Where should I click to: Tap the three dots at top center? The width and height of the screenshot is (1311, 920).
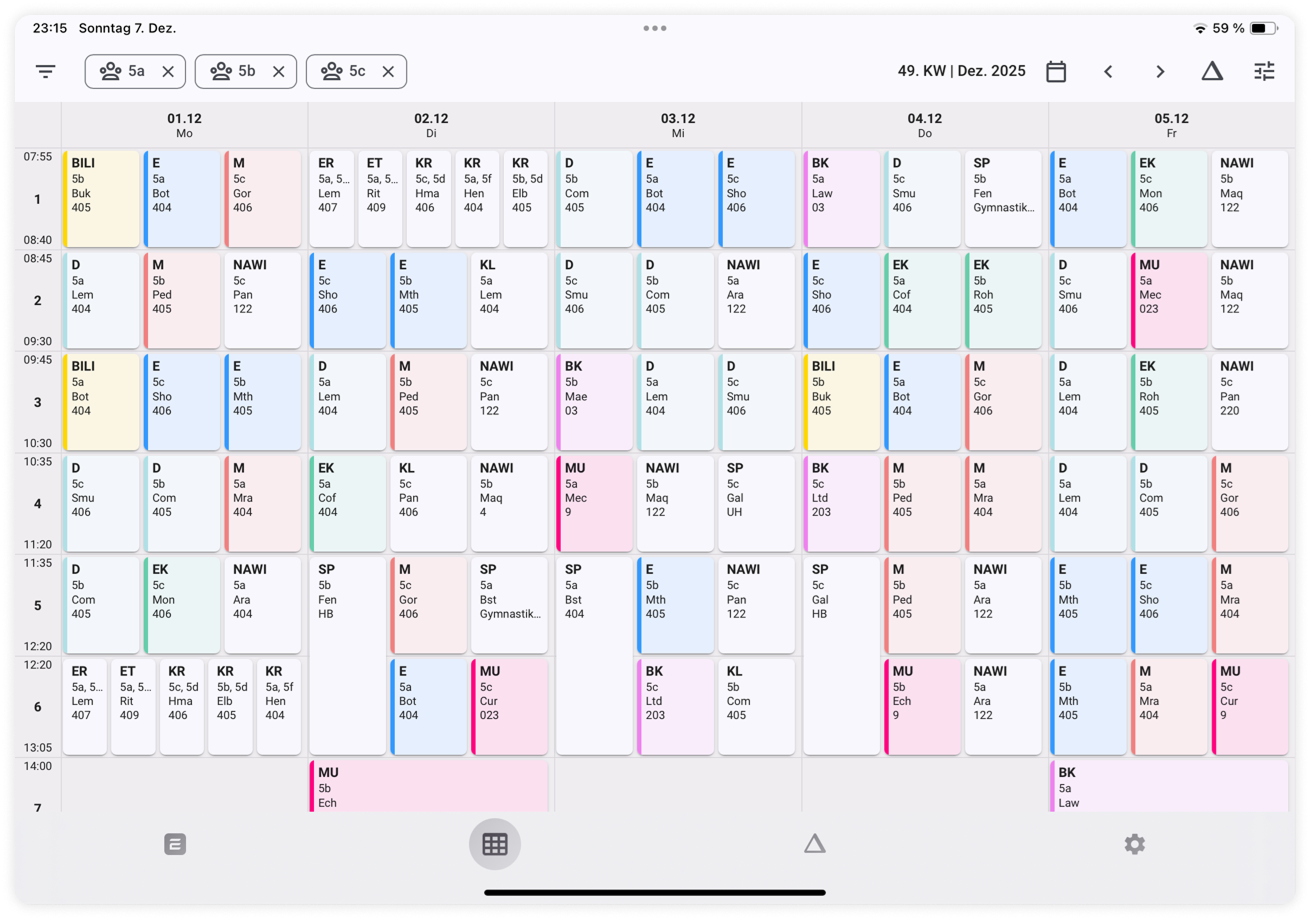point(655,28)
